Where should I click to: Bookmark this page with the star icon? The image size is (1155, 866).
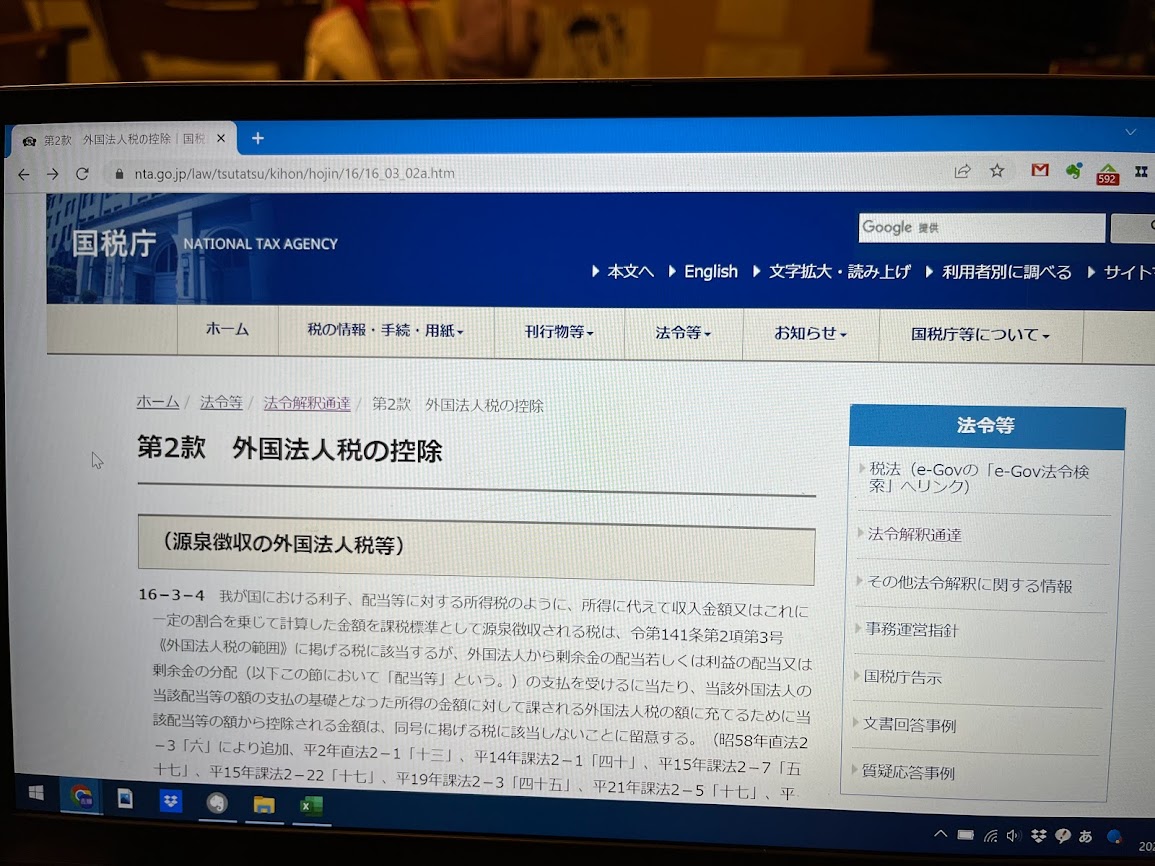997,171
